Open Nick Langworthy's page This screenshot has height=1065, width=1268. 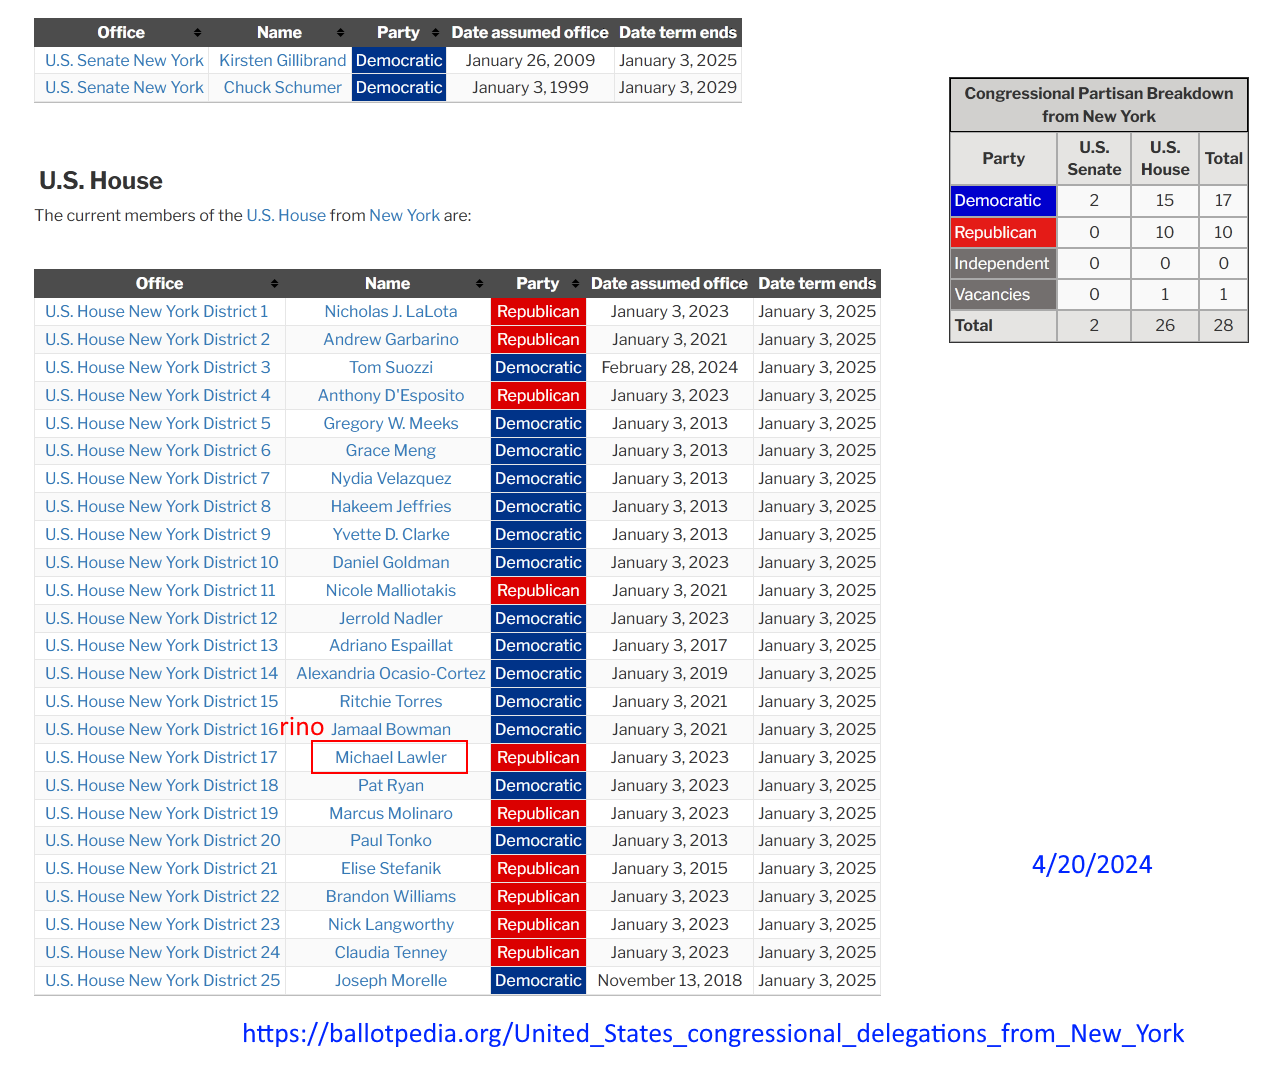click(391, 925)
